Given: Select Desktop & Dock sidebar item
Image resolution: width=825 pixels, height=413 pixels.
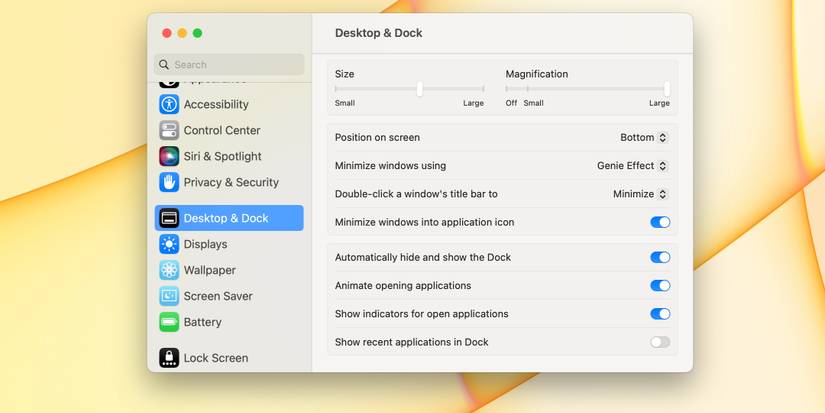Looking at the screenshot, I should tap(229, 218).
